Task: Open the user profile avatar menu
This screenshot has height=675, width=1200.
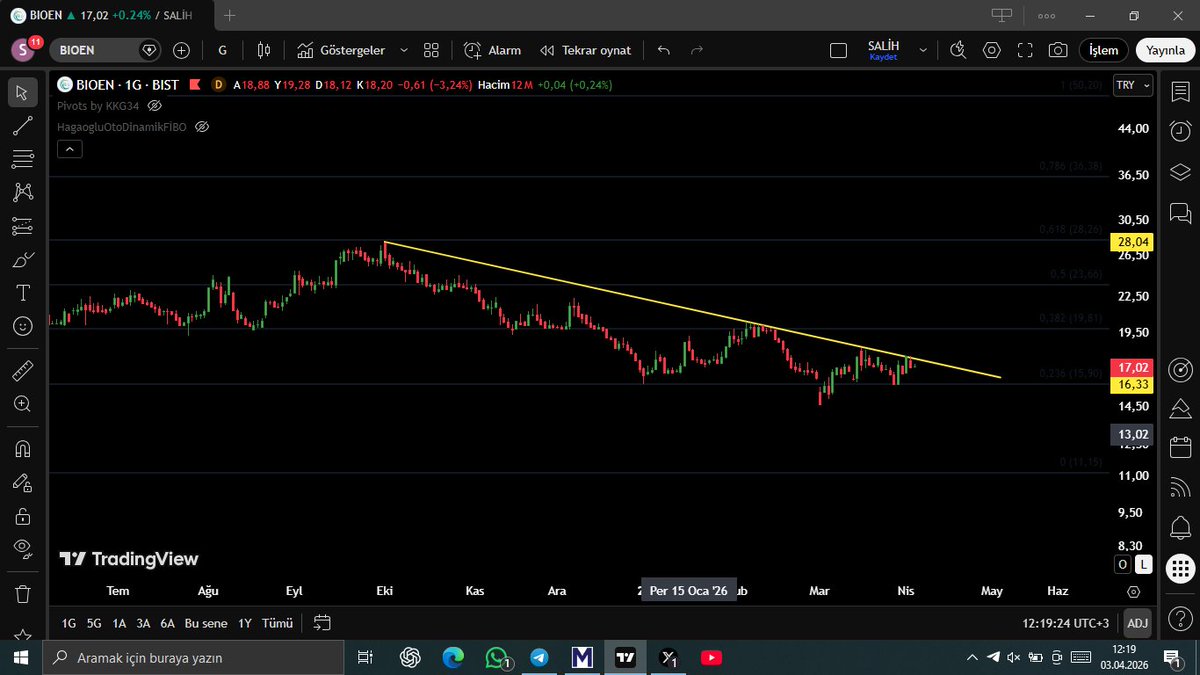Action: (23, 50)
